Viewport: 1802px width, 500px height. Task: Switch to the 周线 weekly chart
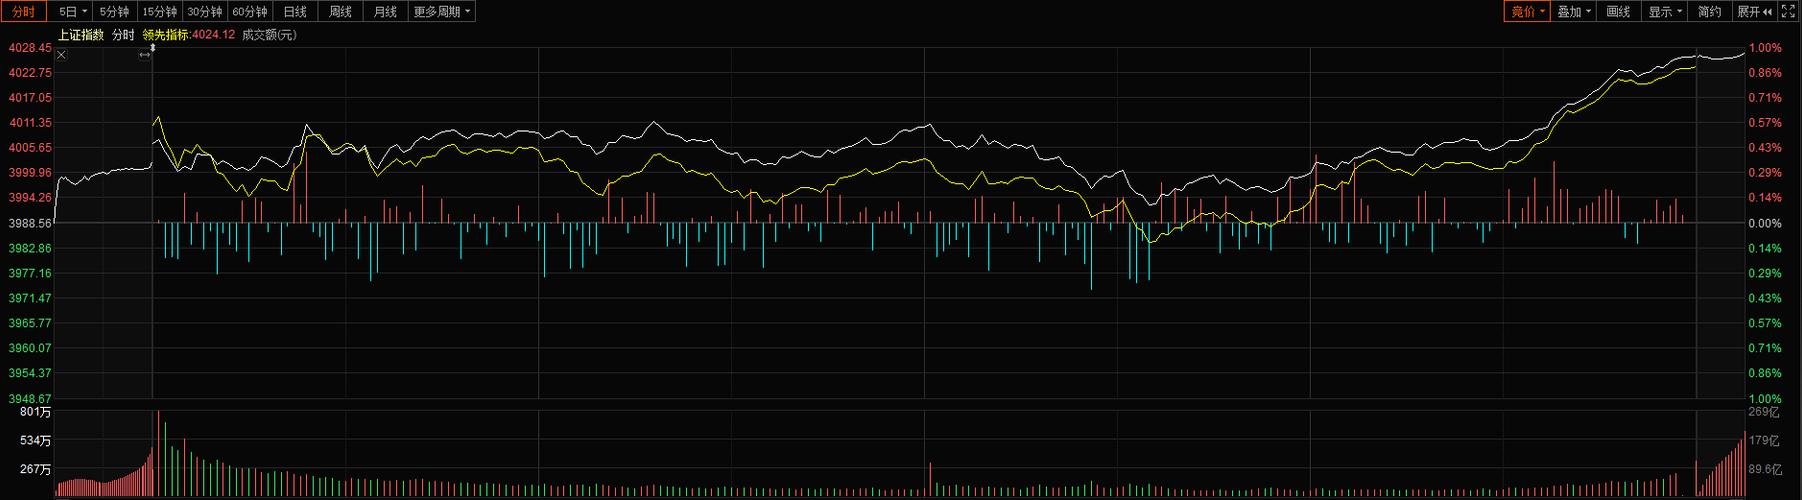click(340, 12)
